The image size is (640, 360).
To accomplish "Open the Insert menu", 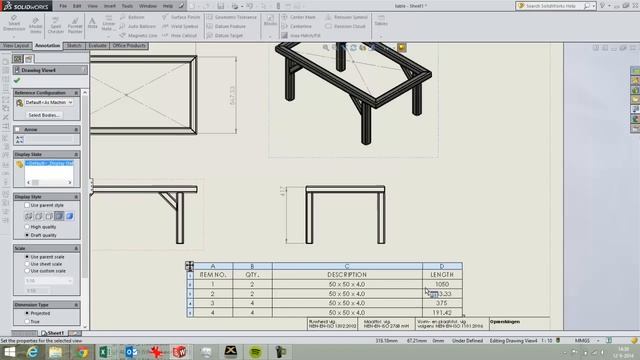I will 109,6.
